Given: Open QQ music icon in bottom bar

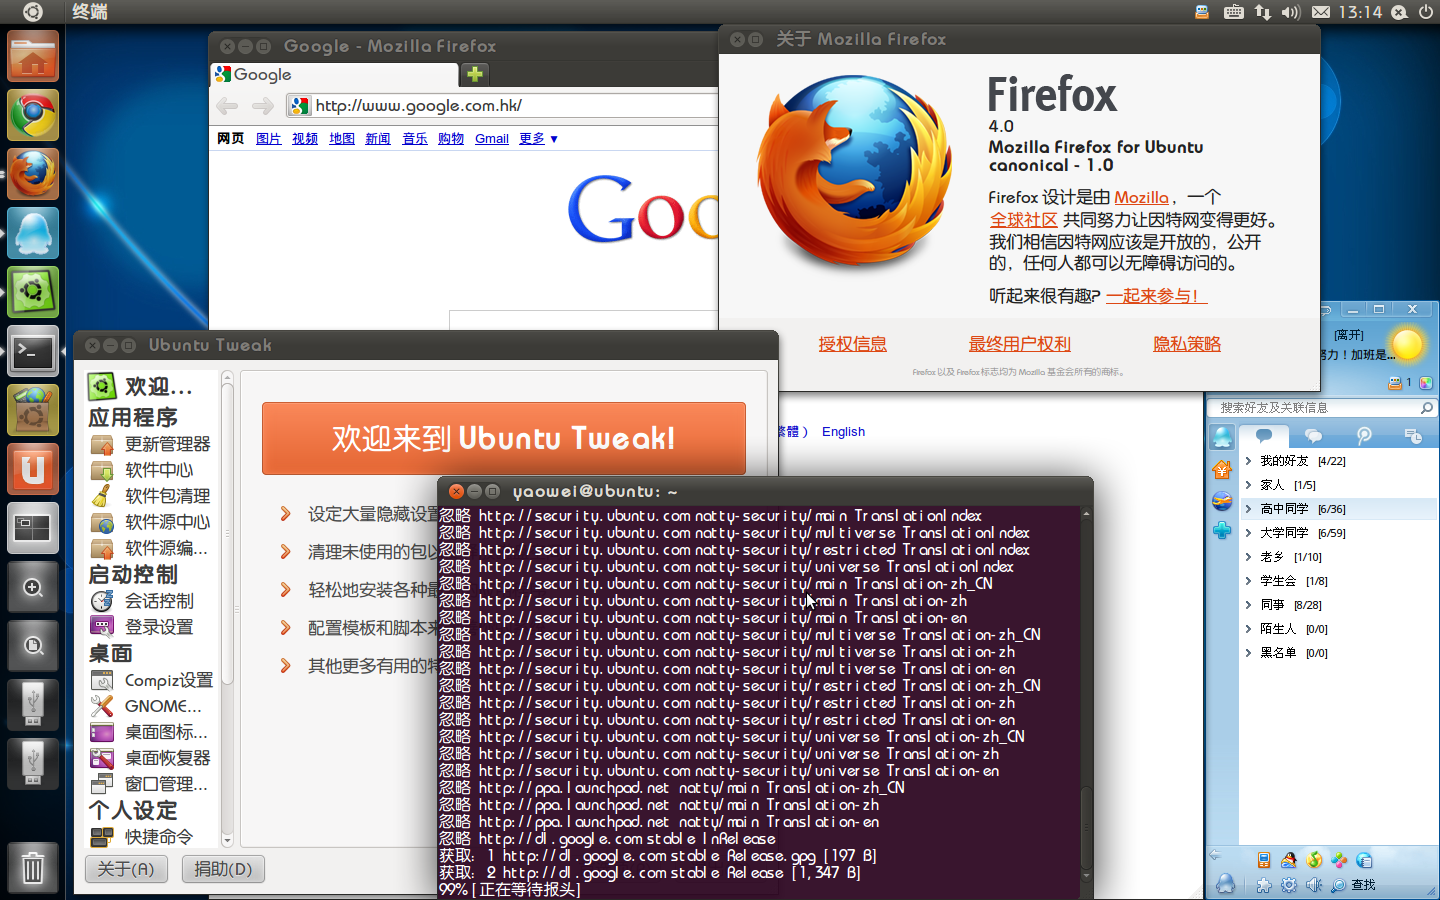Looking at the screenshot, I should (1314, 860).
